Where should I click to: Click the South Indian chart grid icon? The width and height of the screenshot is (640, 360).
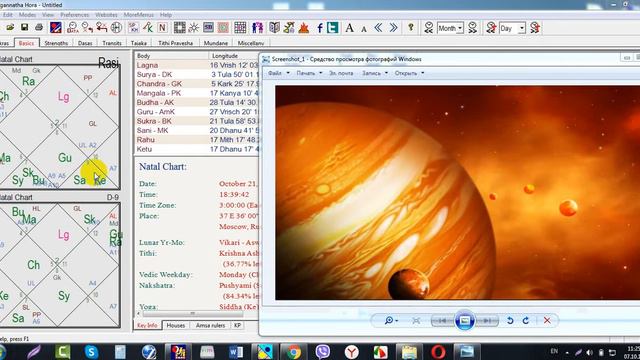179,28
